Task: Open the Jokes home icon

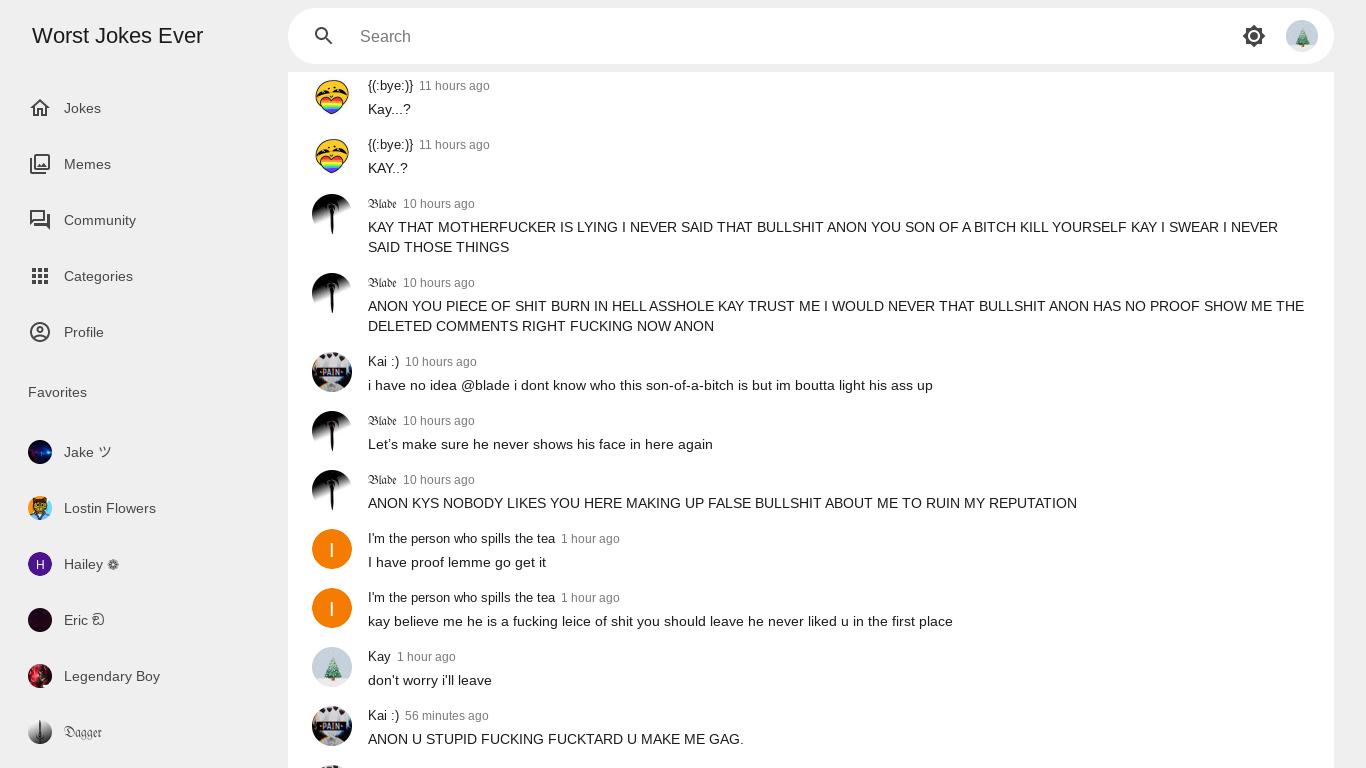Action: click(x=40, y=108)
